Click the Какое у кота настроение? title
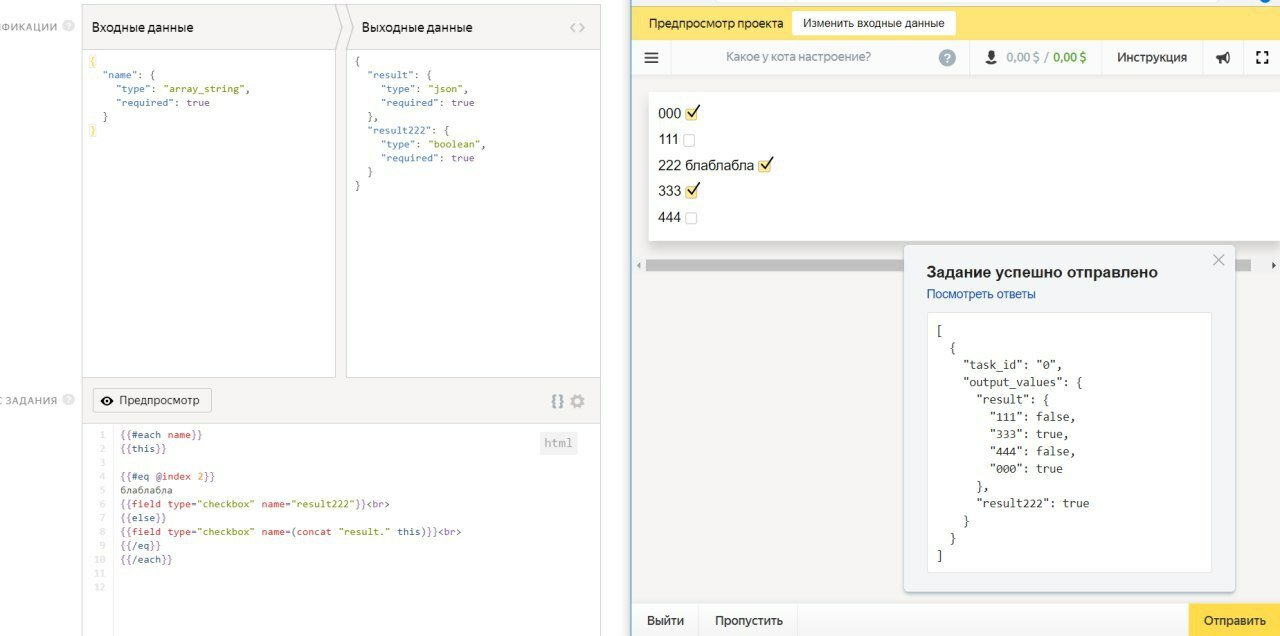1280x636 pixels. [x=798, y=57]
